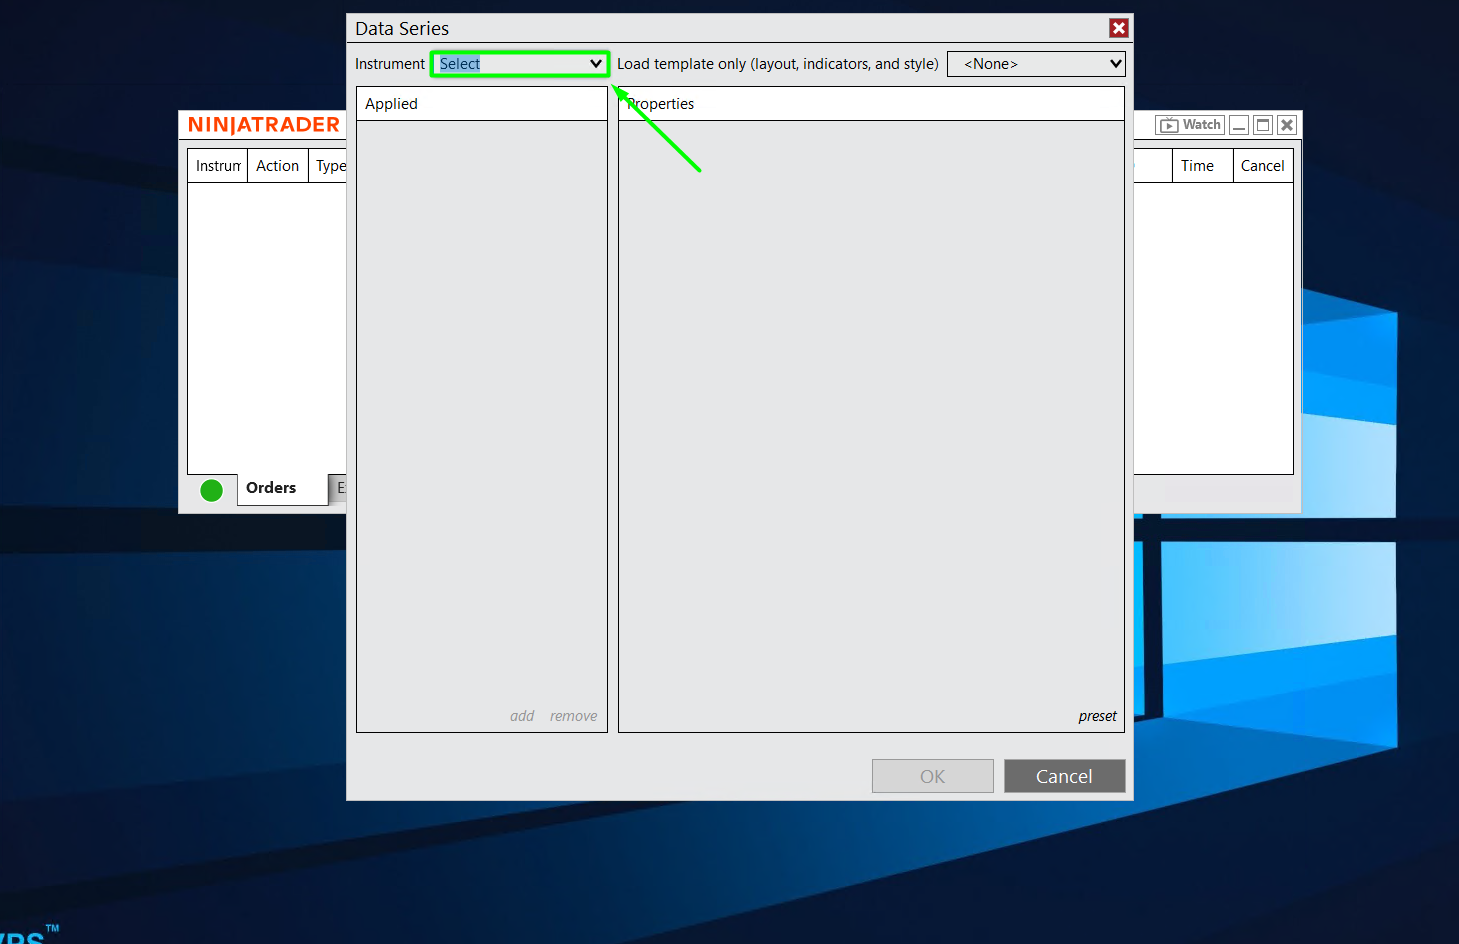Minimize the NinjaTrader Control Center window

point(1239,125)
